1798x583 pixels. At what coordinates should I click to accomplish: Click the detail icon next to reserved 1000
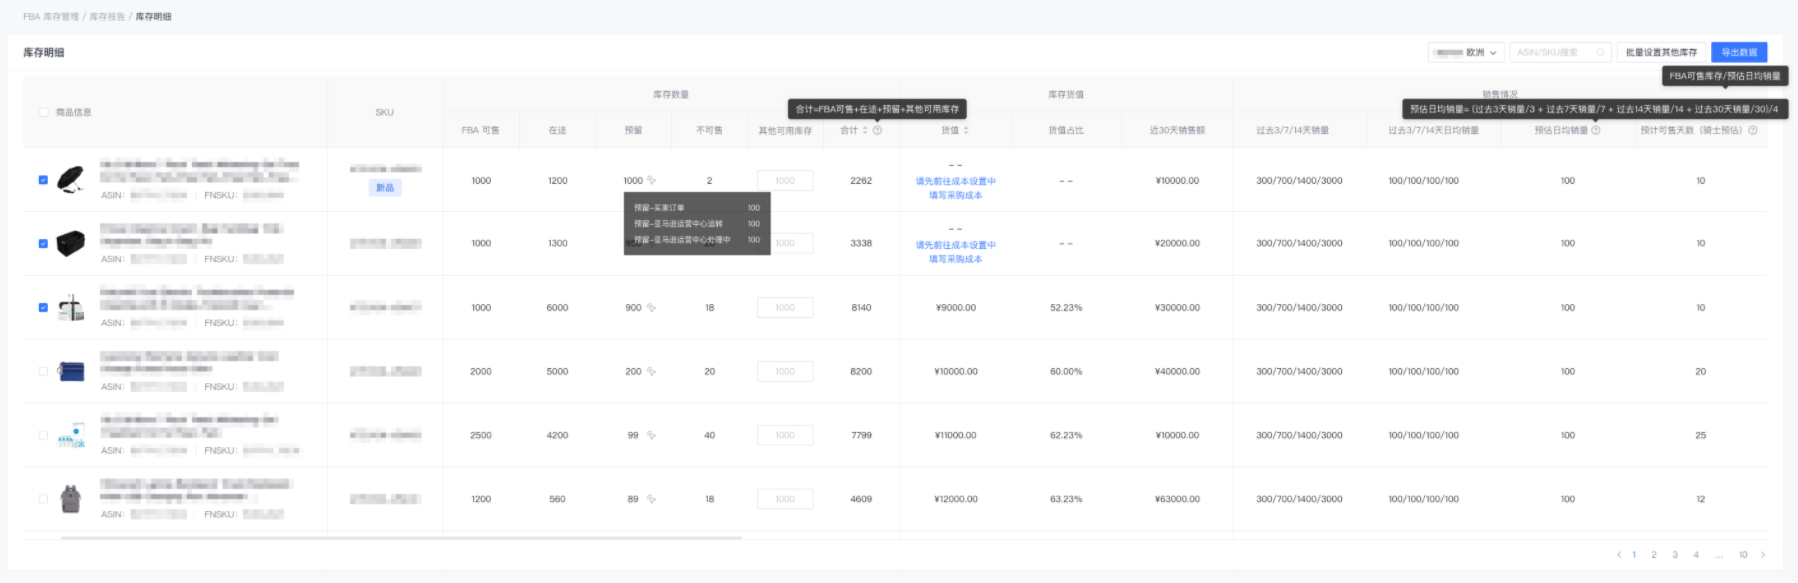click(x=651, y=181)
